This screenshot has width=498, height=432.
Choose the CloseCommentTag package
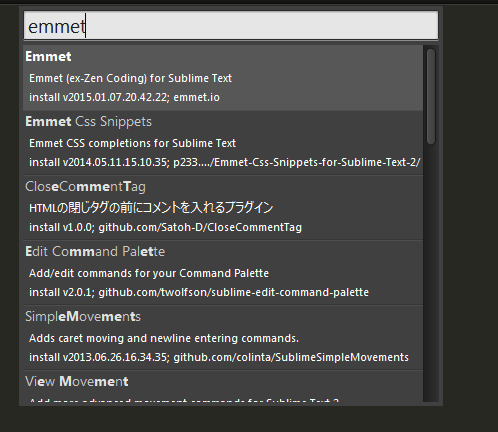[x=223, y=208]
